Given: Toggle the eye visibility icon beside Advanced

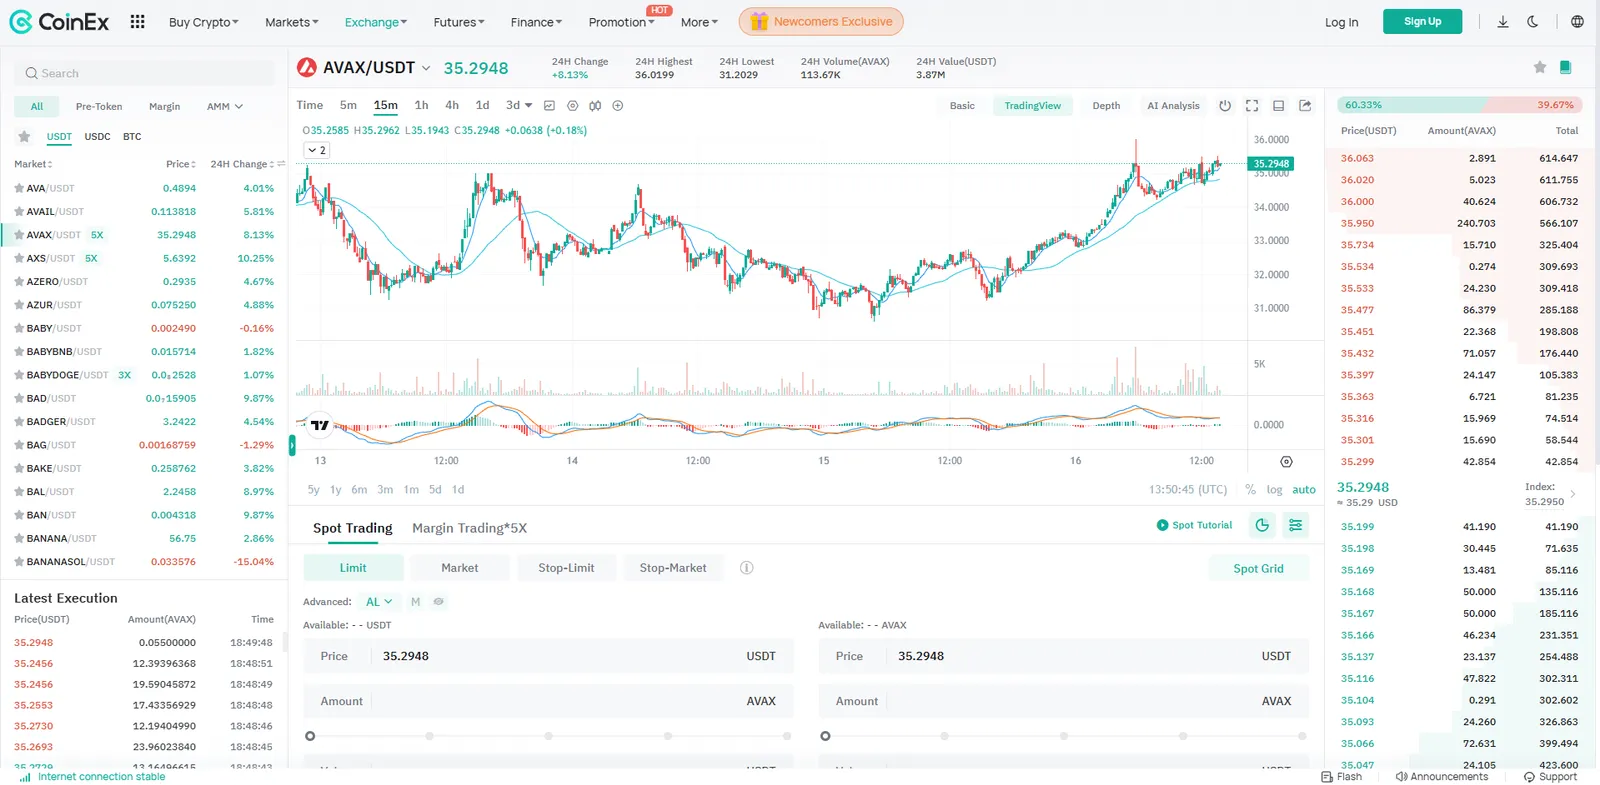Looking at the screenshot, I should pyautogui.click(x=438, y=602).
